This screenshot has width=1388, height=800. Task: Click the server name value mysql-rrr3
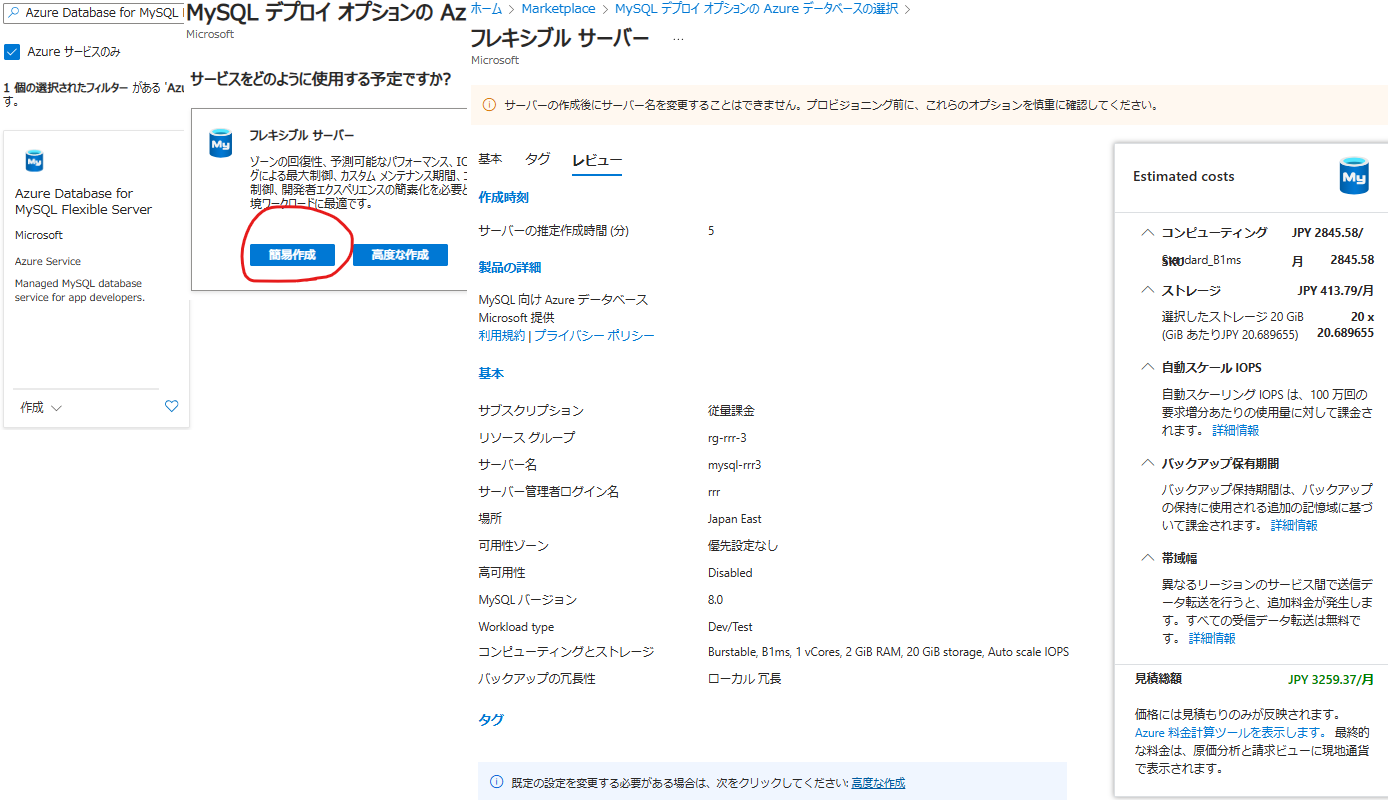pyautogui.click(x=735, y=465)
